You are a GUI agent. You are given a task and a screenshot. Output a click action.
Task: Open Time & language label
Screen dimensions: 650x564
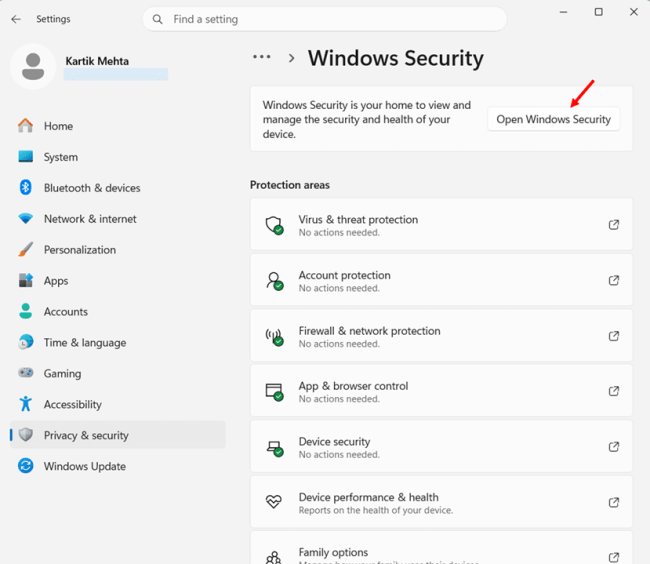pos(85,343)
